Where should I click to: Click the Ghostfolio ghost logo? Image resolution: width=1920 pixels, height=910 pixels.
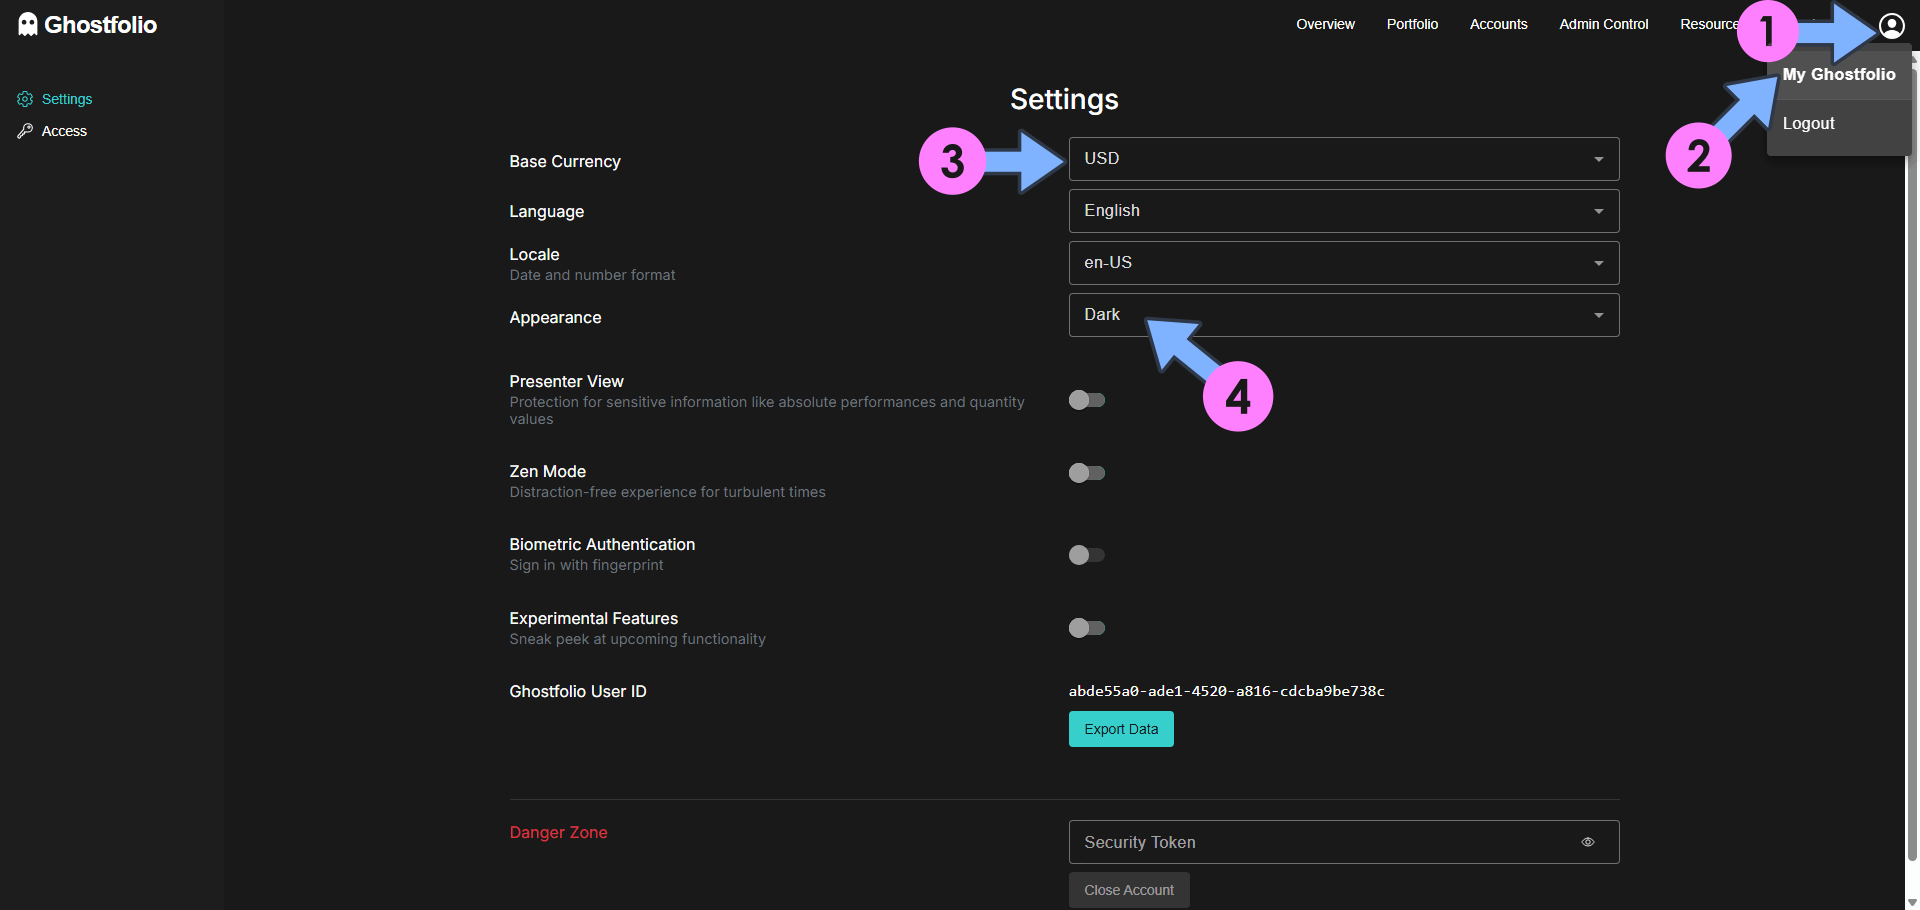click(x=28, y=24)
